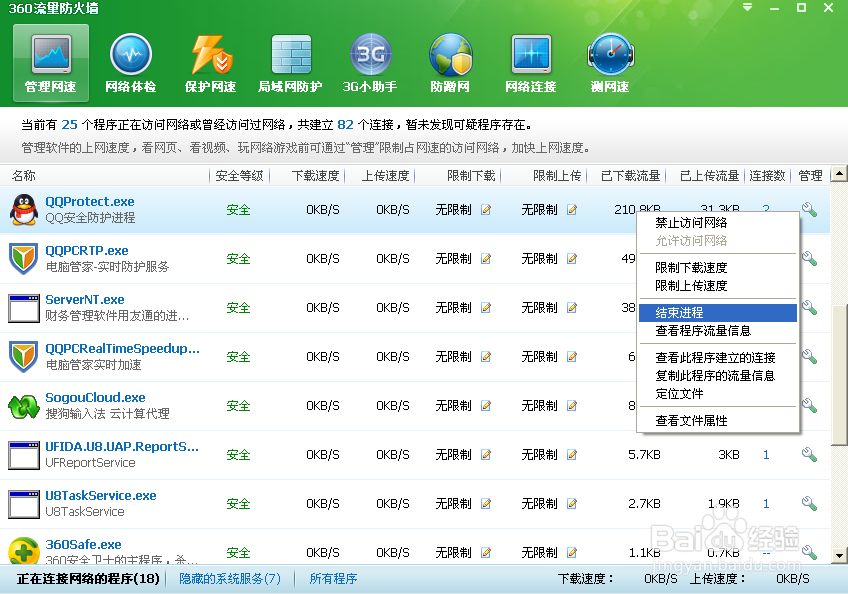Viewport: 848px width, 594px height.
Task: Open the 网络体检 tool
Action: coord(130,63)
